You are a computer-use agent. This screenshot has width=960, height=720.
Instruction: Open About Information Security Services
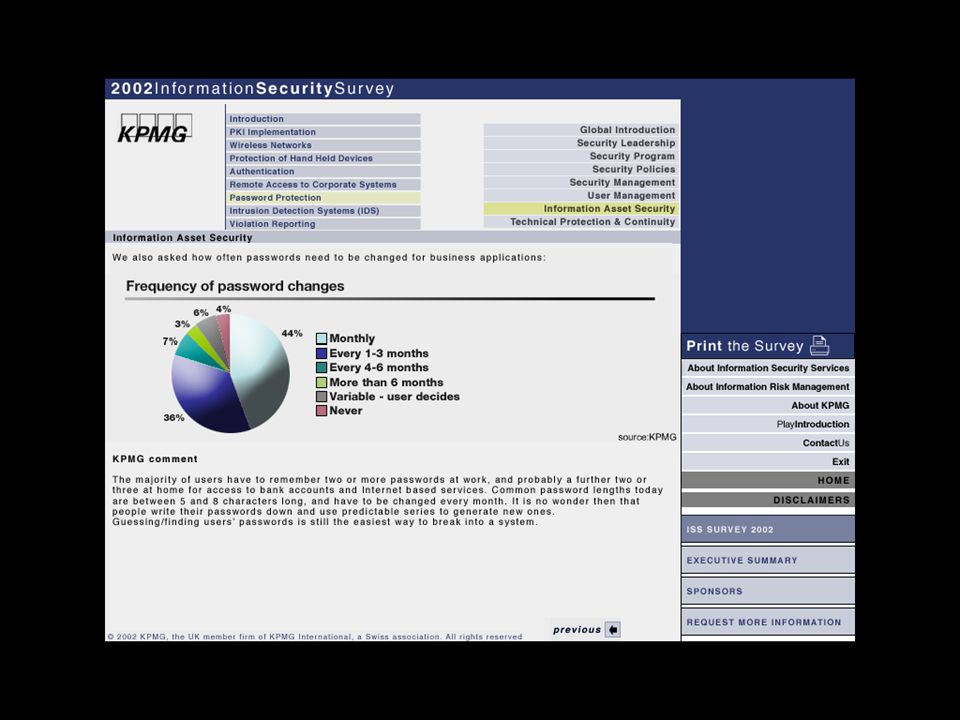768,368
